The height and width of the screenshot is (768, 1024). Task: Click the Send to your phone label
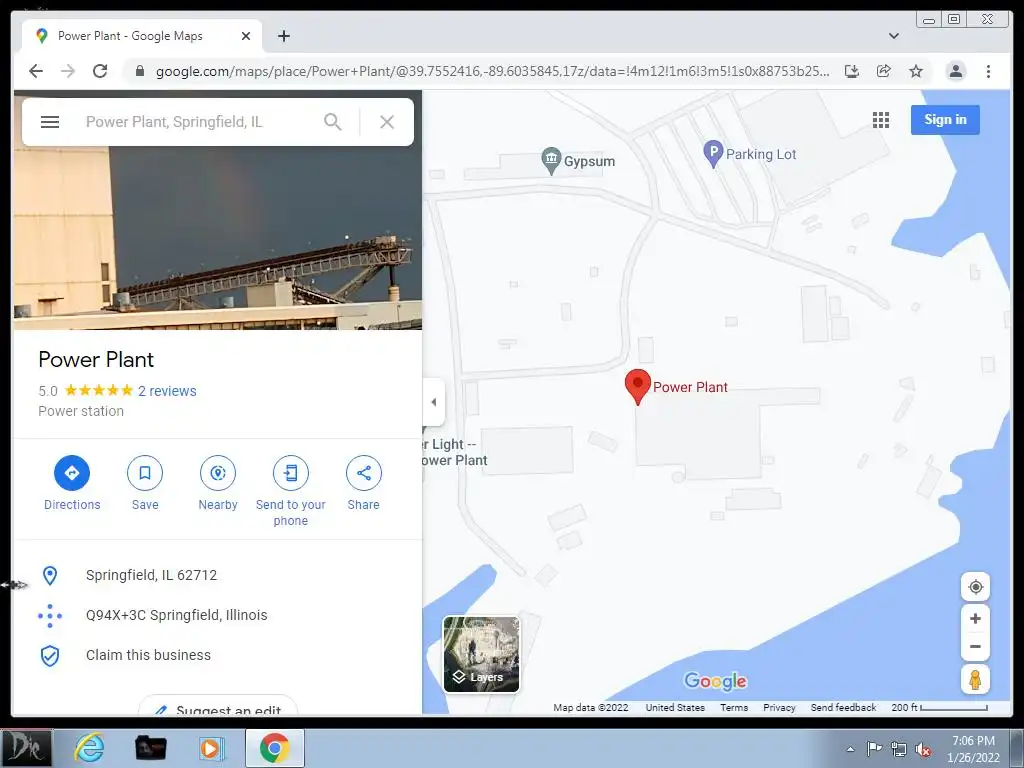coord(291,513)
